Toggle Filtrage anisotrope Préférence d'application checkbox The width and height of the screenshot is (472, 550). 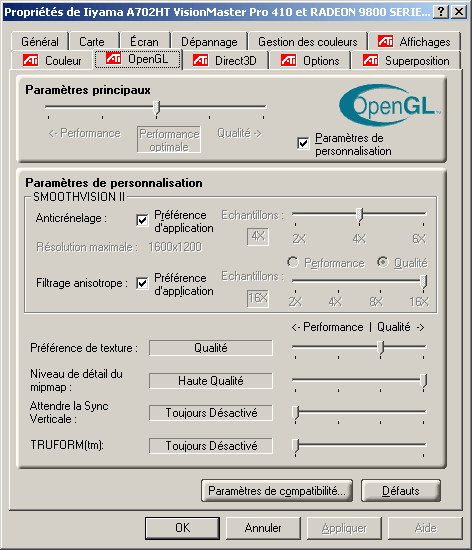(142, 283)
